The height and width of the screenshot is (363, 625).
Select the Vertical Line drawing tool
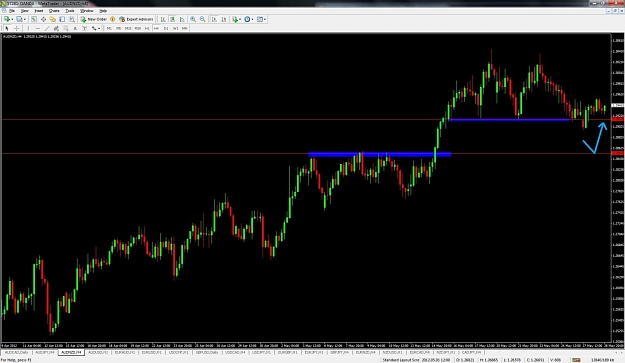point(28,28)
